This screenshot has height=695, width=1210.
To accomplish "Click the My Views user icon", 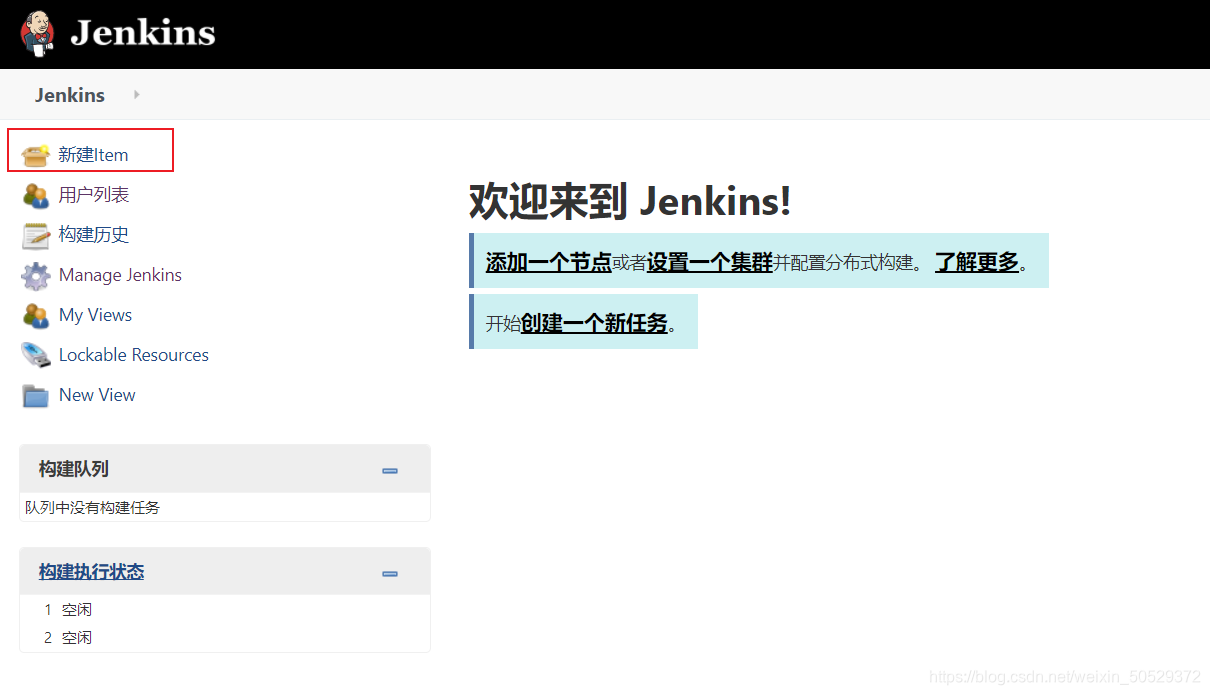I will (36, 315).
